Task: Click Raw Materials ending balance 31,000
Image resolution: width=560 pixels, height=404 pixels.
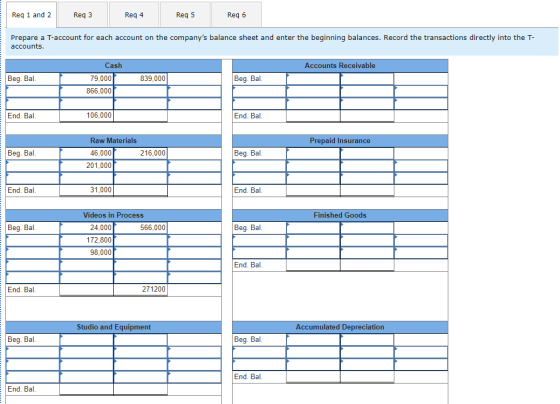Action: click(x=86, y=190)
